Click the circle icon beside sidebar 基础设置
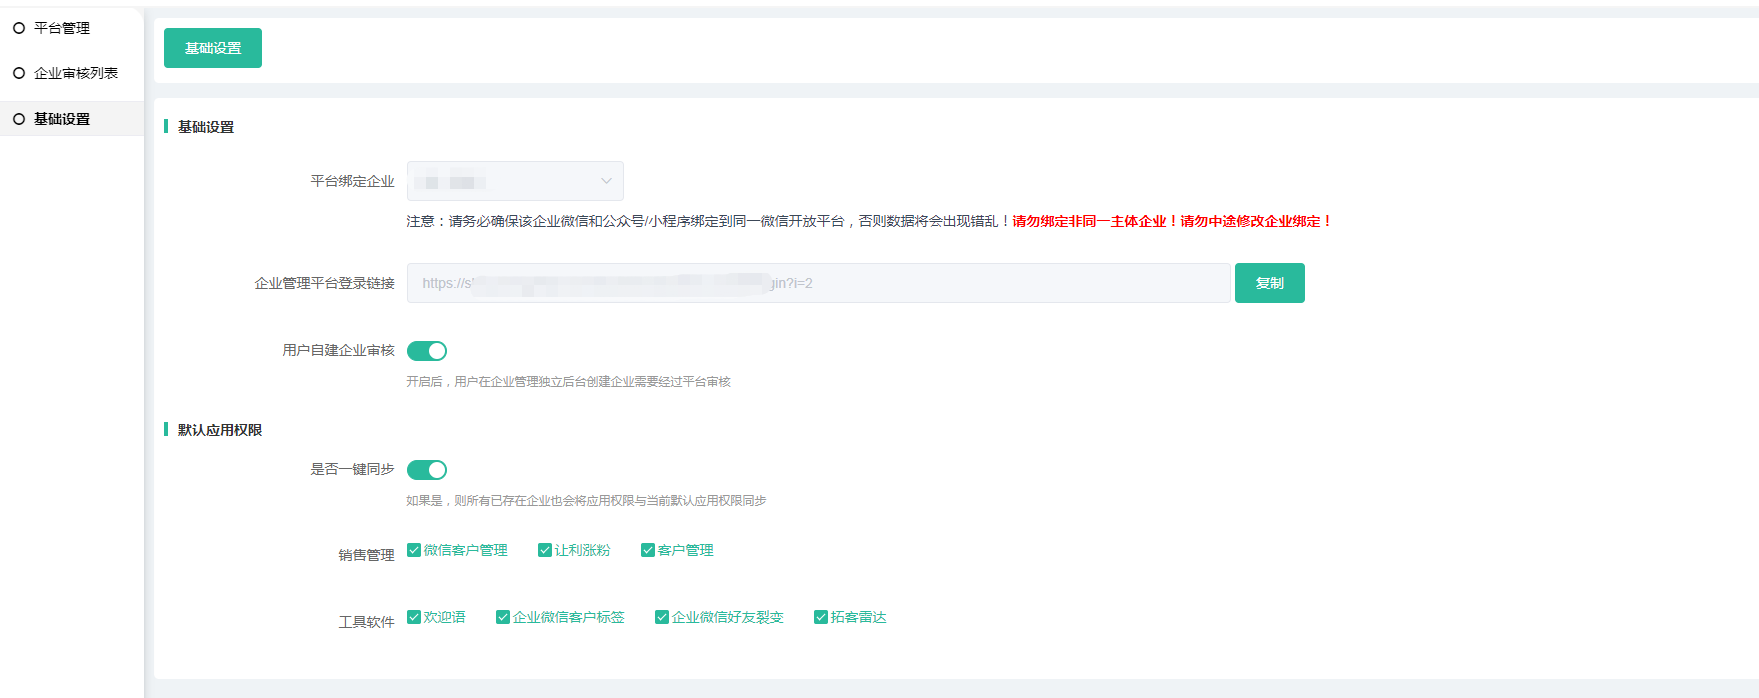The height and width of the screenshot is (698, 1759). (x=19, y=119)
